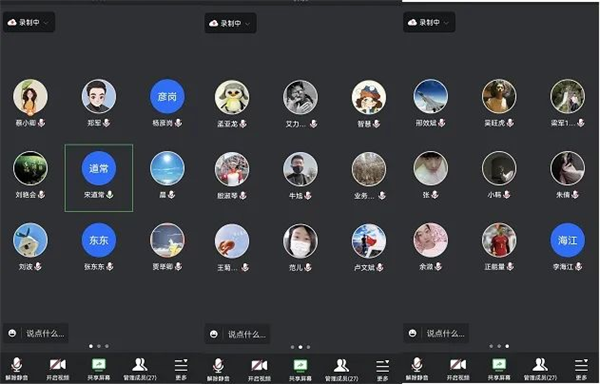Screen dimensions: 600x384
Task: Click the 李海江 name label
Action: tap(563, 267)
